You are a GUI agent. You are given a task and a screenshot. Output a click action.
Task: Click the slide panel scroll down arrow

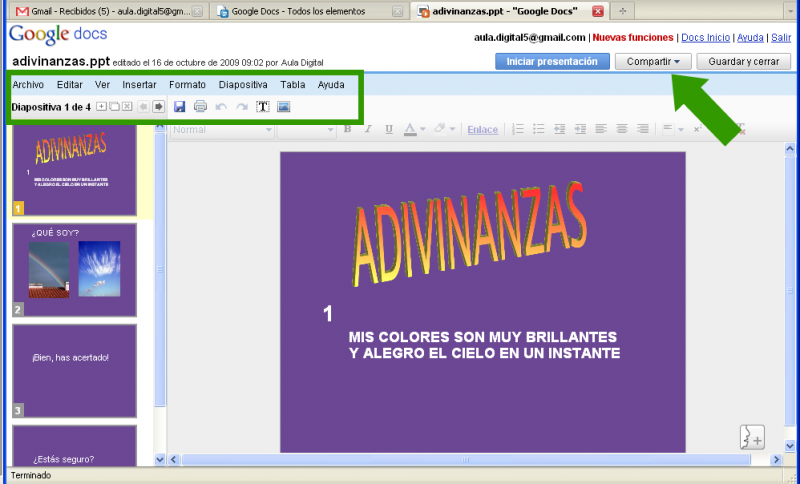click(x=160, y=460)
